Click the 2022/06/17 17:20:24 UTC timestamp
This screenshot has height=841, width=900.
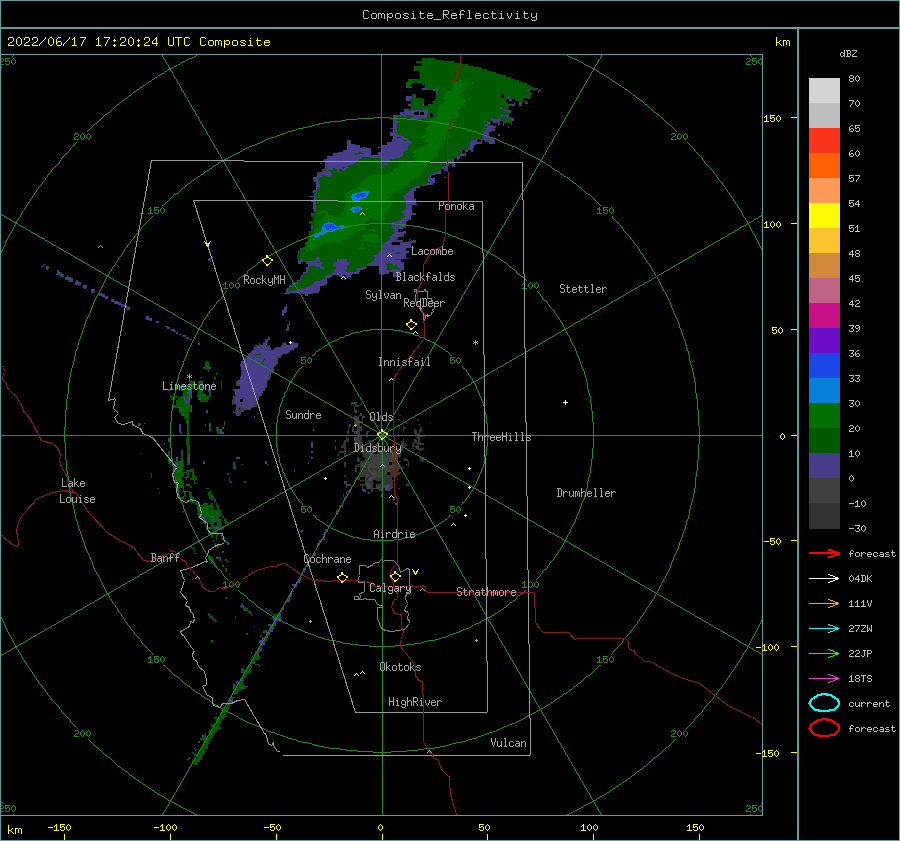(x=139, y=42)
